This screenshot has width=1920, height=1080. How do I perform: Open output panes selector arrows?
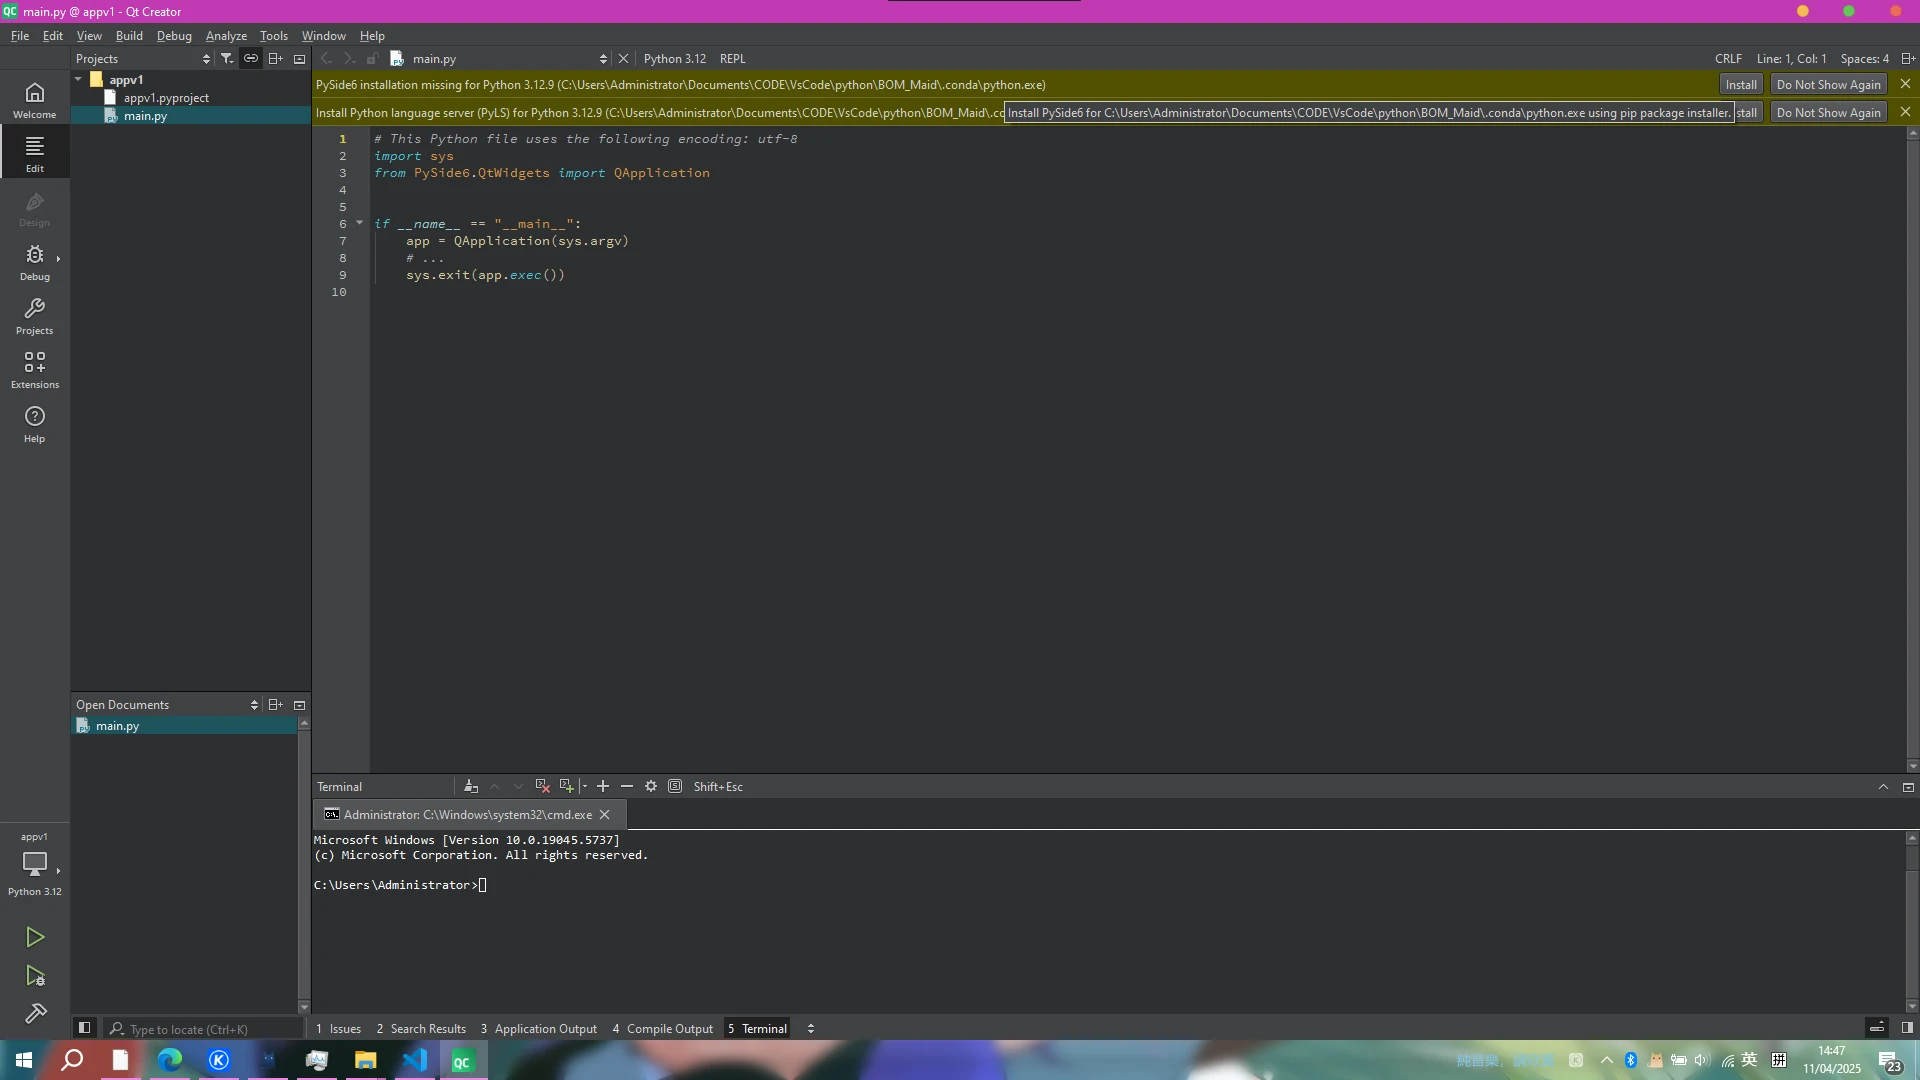[811, 1028]
